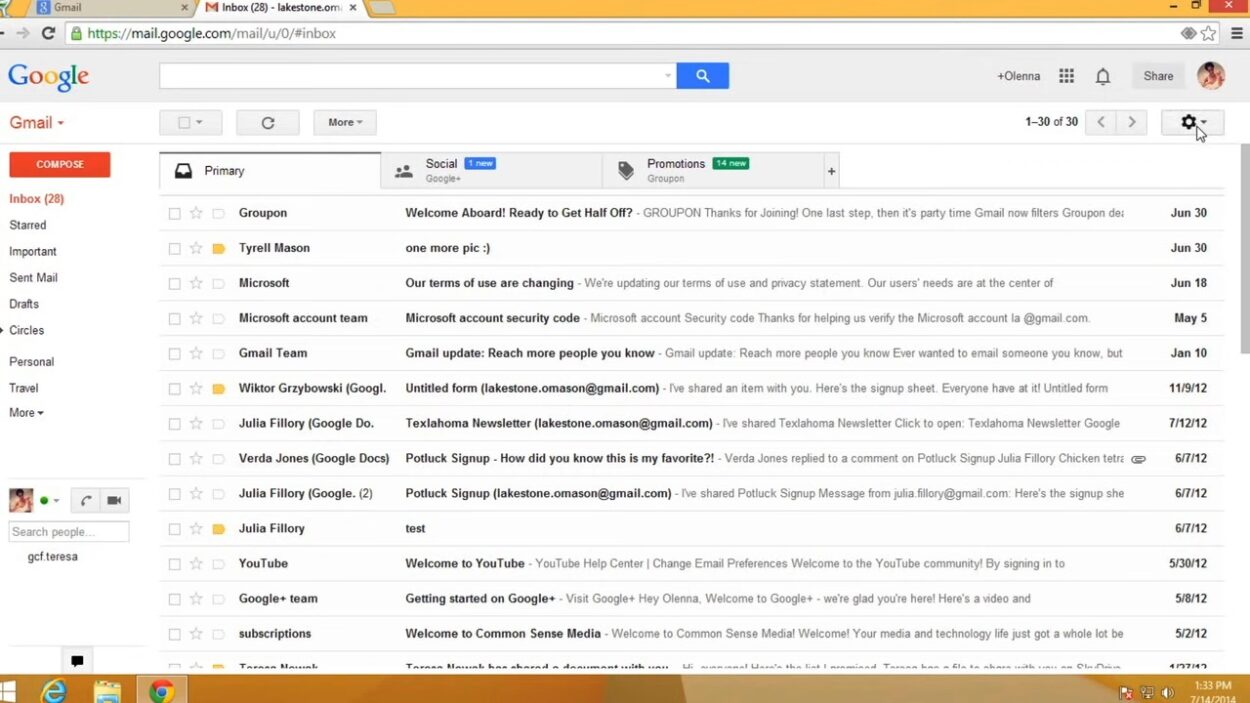Switch to the Social tab
1250x703 pixels.
click(492, 171)
